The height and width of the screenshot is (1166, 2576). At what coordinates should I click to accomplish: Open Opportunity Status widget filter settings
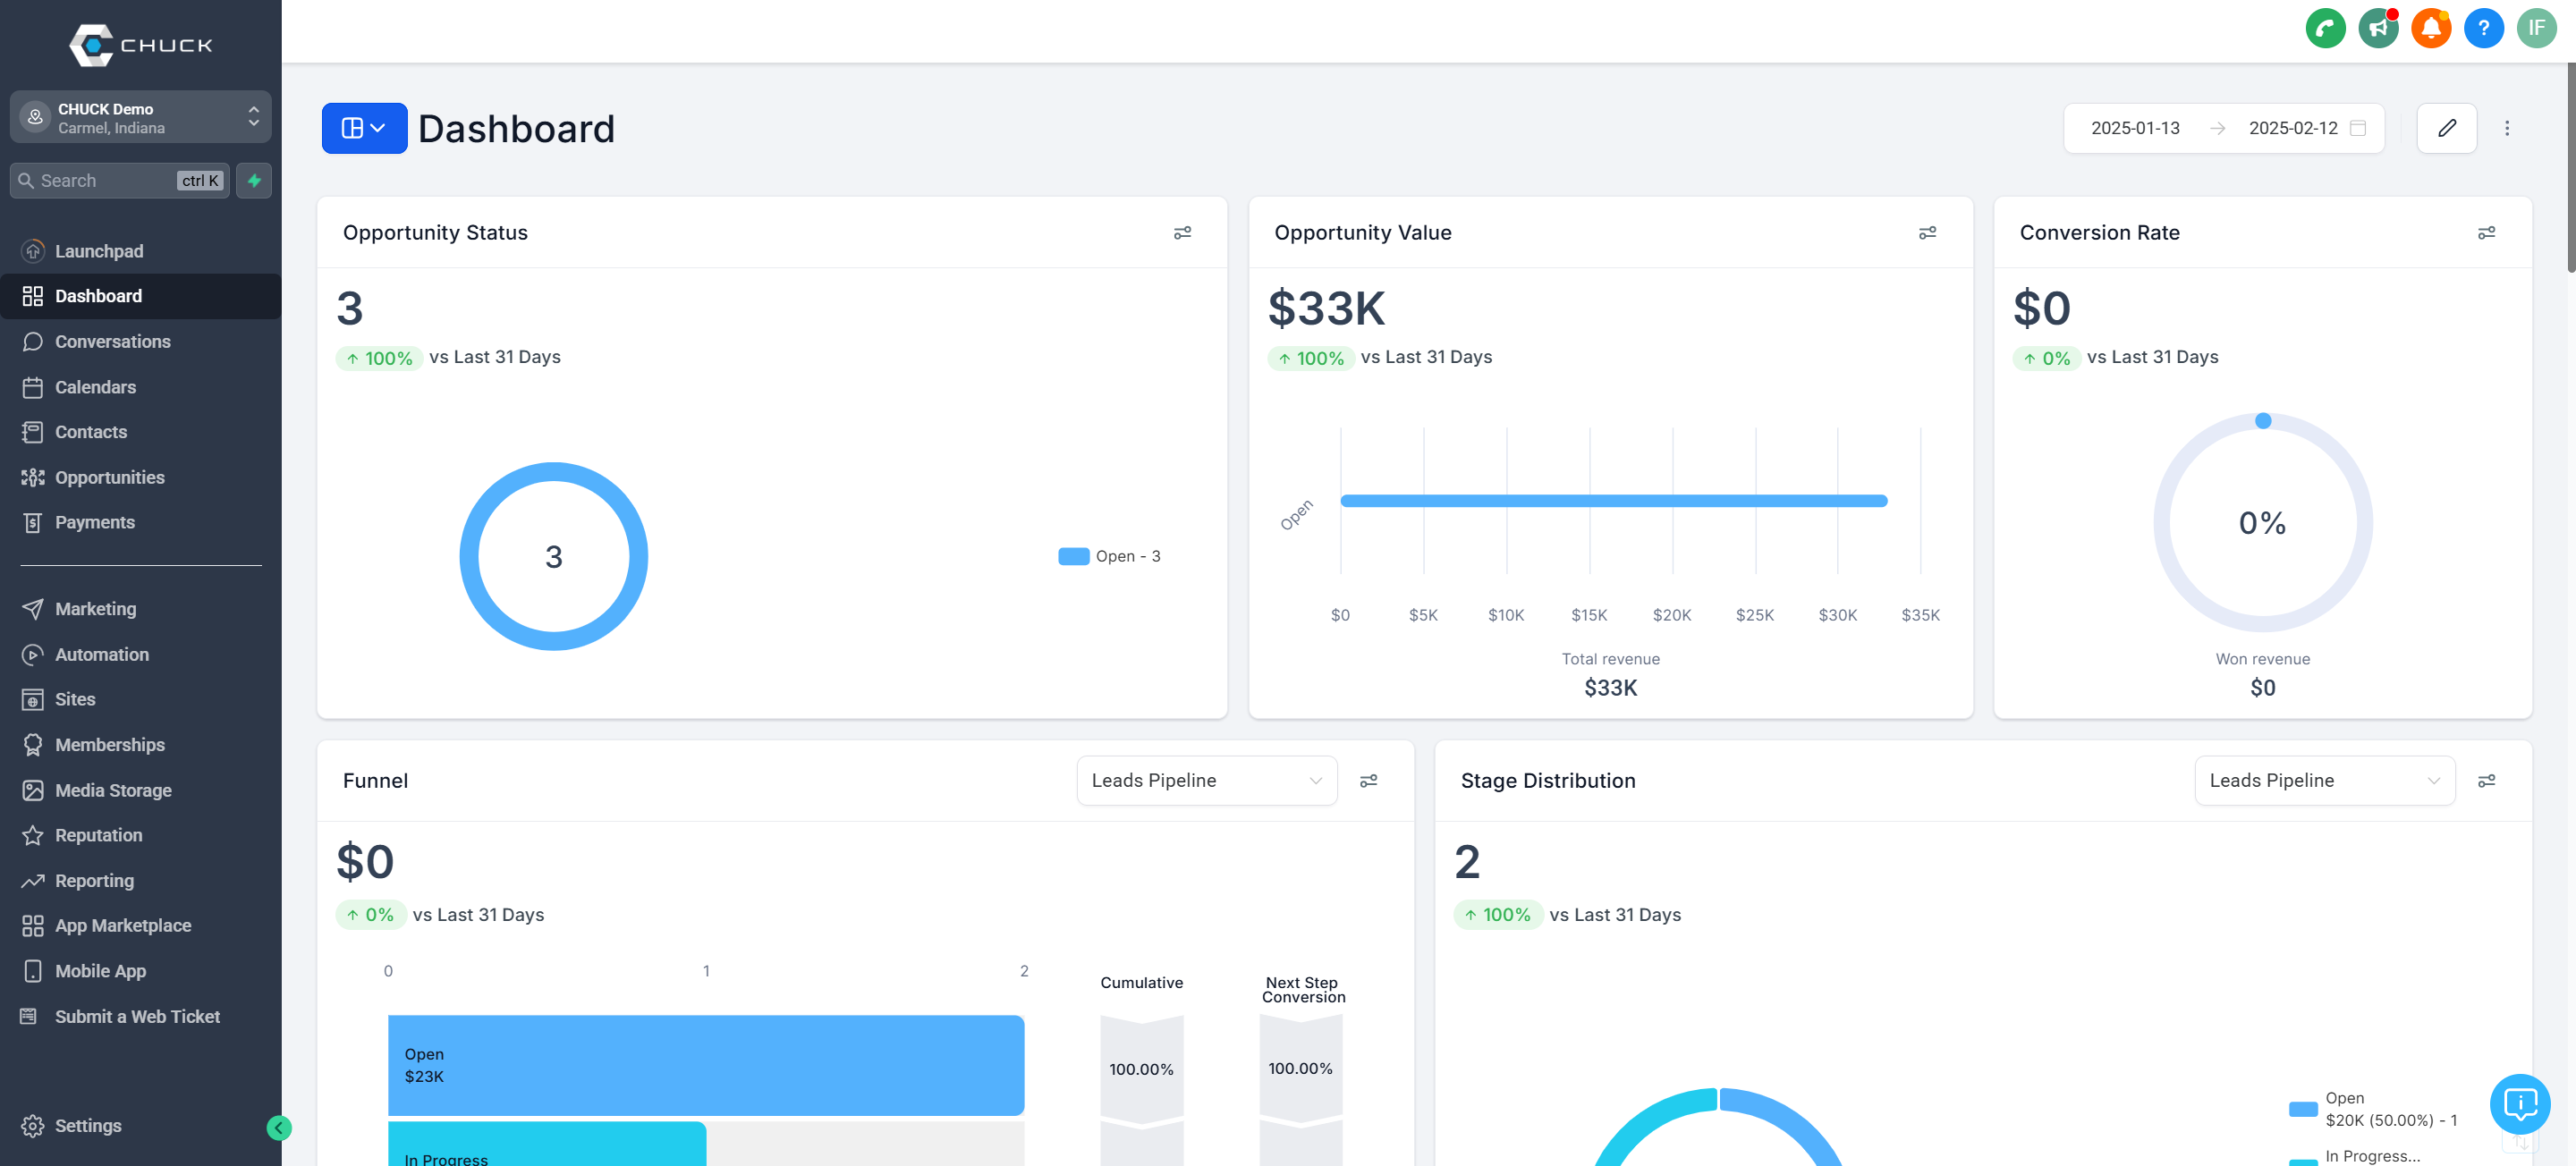point(1182,233)
